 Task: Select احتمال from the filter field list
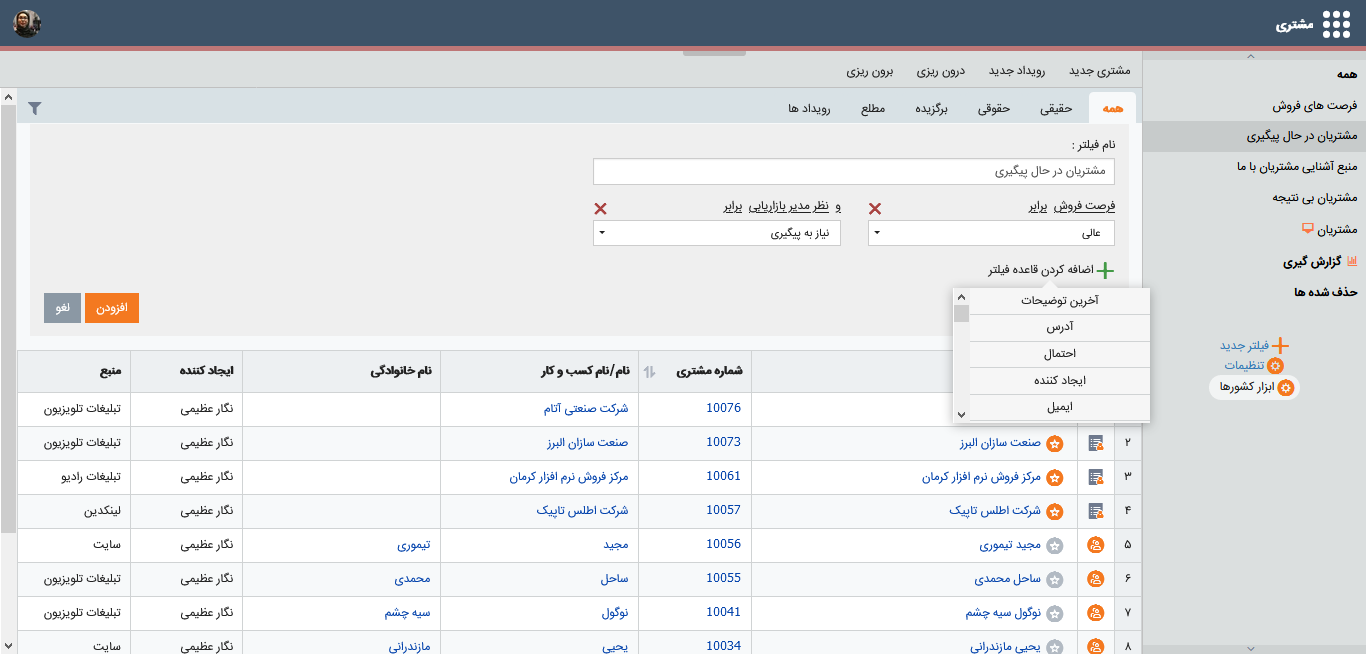[1059, 354]
